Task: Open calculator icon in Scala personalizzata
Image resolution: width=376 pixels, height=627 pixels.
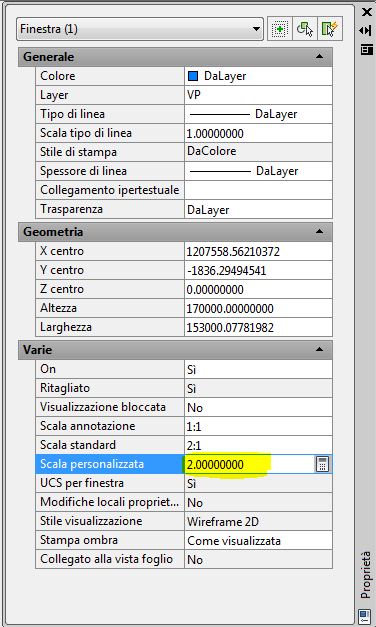Action: click(x=322, y=464)
